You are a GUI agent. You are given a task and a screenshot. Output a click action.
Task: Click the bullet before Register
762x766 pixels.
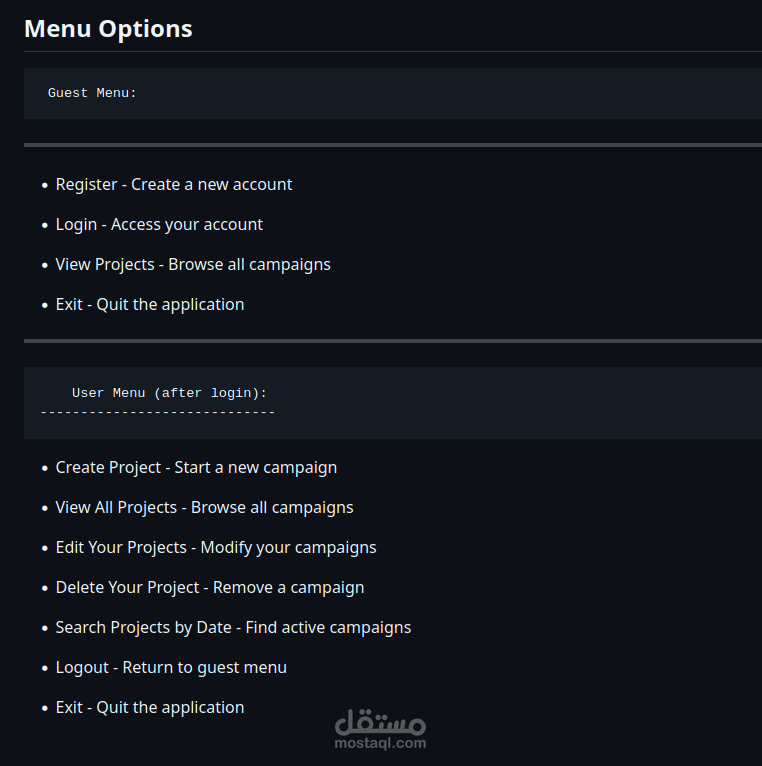pos(45,186)
